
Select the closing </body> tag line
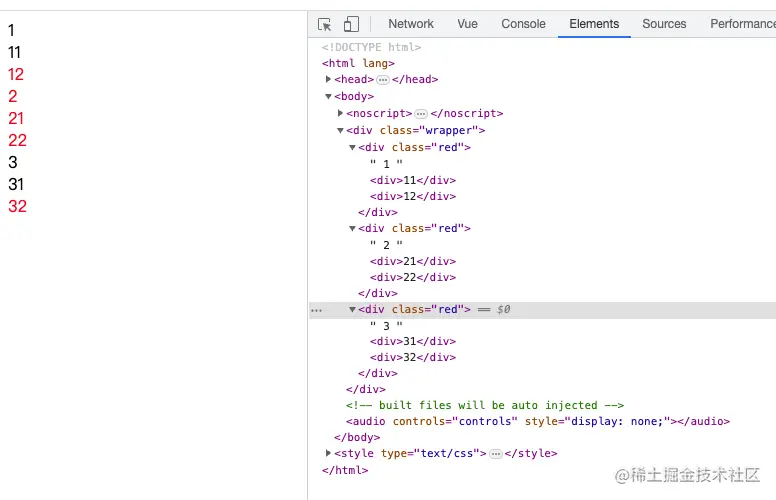357,438
